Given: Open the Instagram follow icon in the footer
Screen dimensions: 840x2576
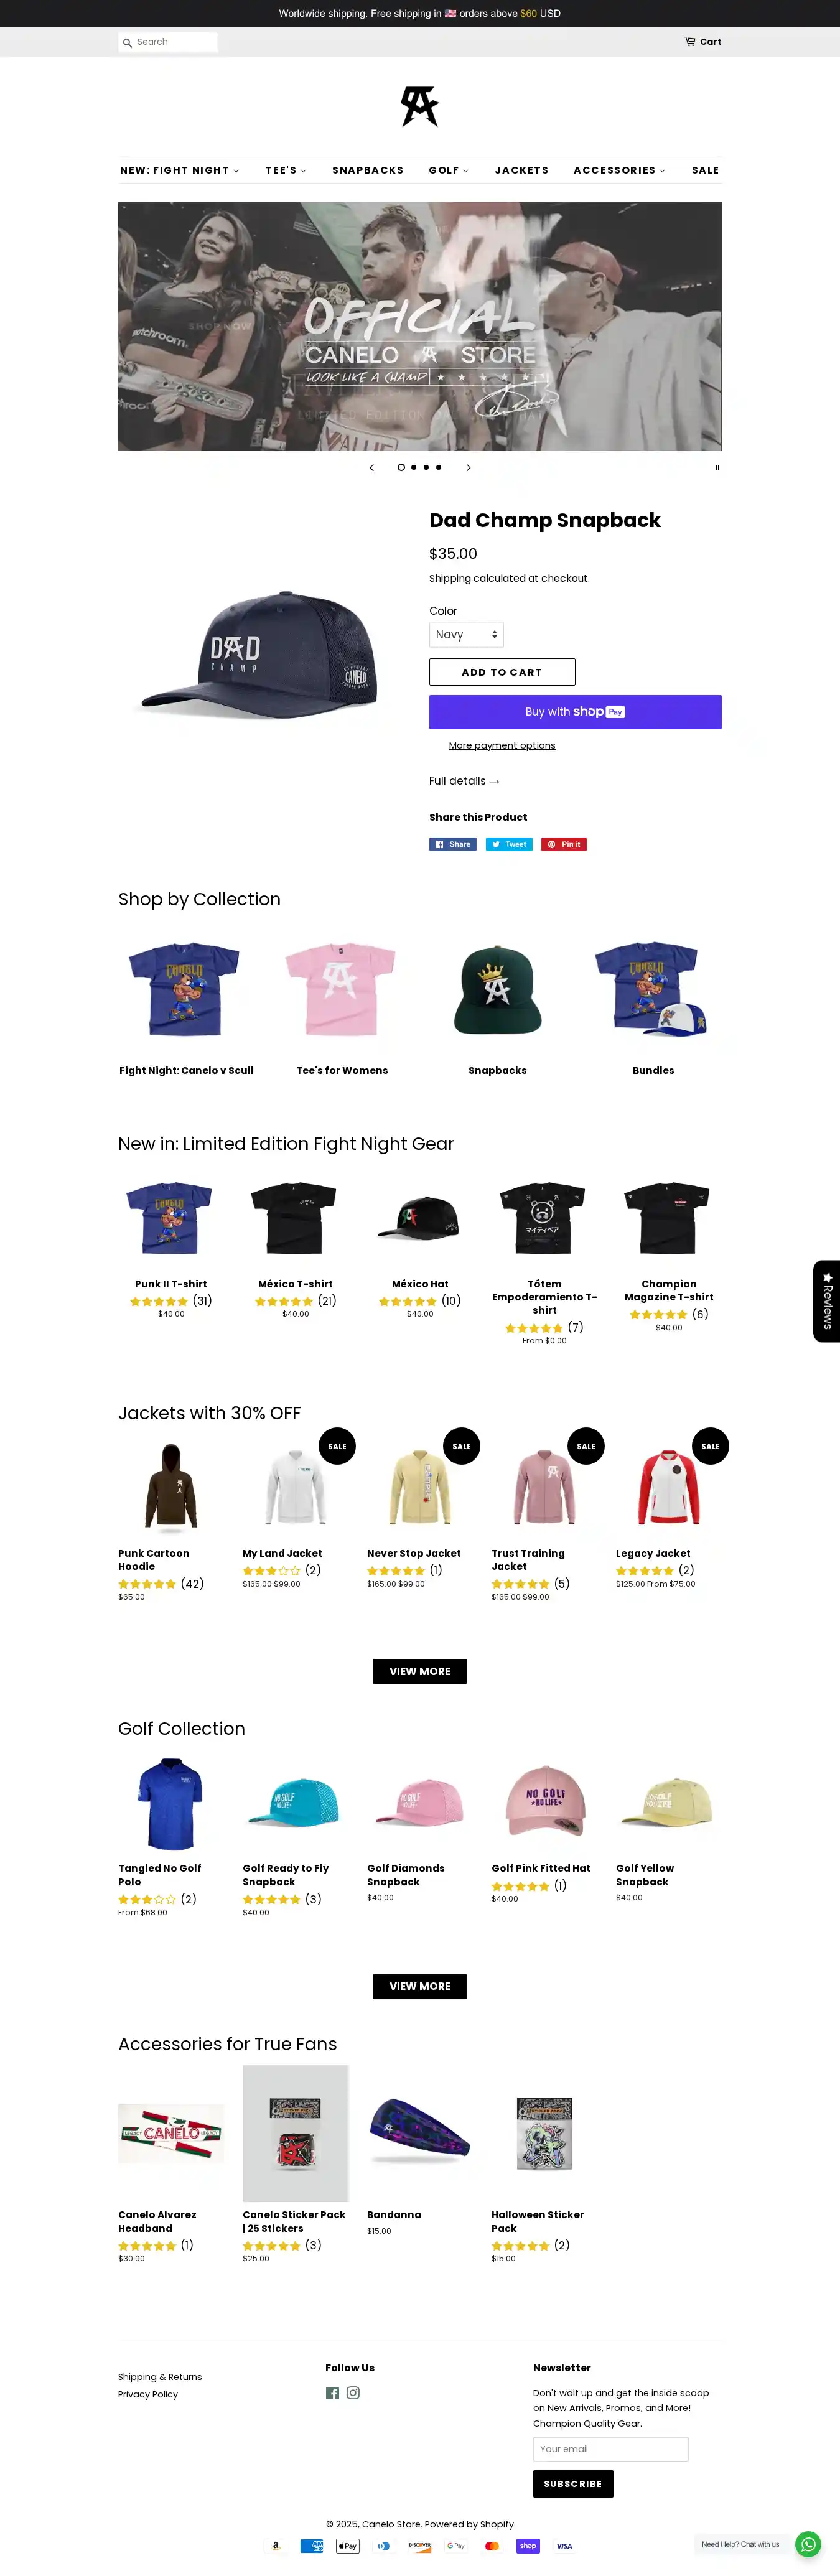Looking at the screenshot, I should [x=353, y=2393].
